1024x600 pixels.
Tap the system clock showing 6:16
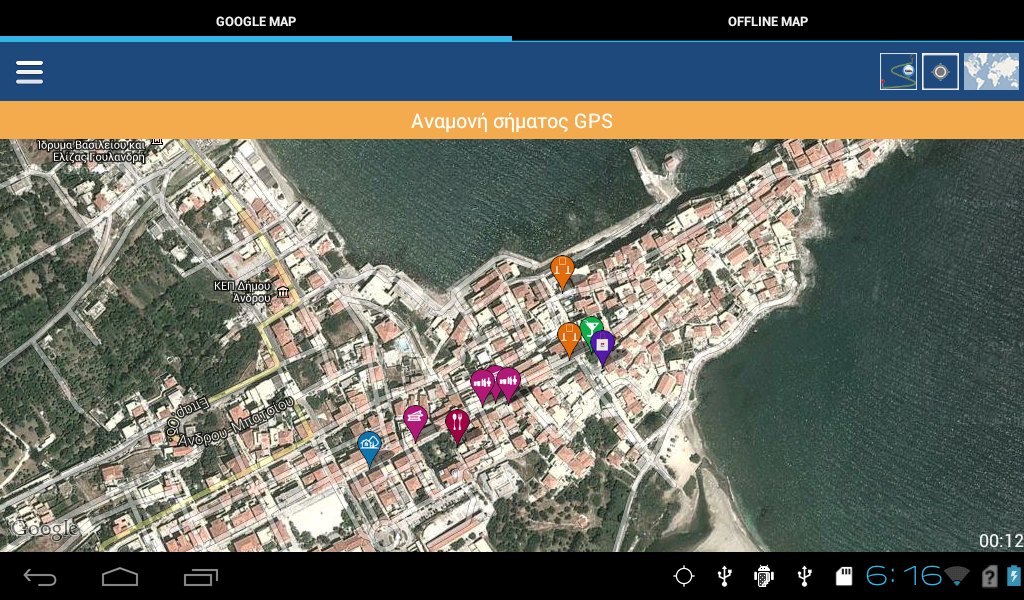[903, 576]
